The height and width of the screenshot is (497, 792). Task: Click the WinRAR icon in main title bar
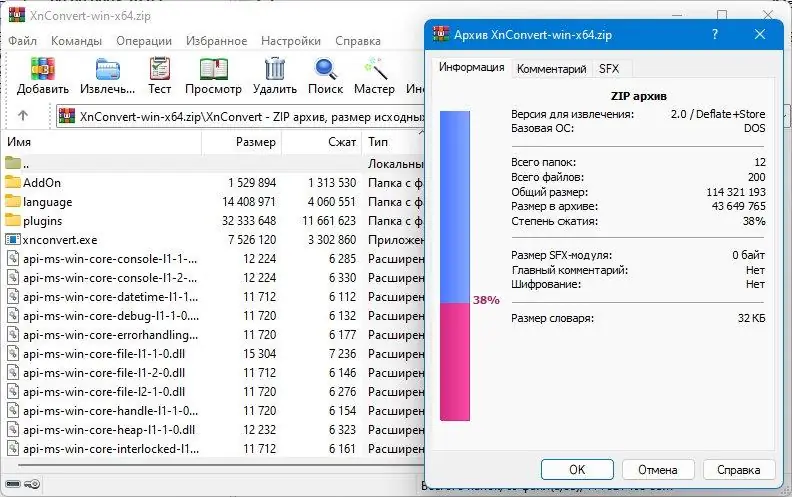[x=17, y=15]
